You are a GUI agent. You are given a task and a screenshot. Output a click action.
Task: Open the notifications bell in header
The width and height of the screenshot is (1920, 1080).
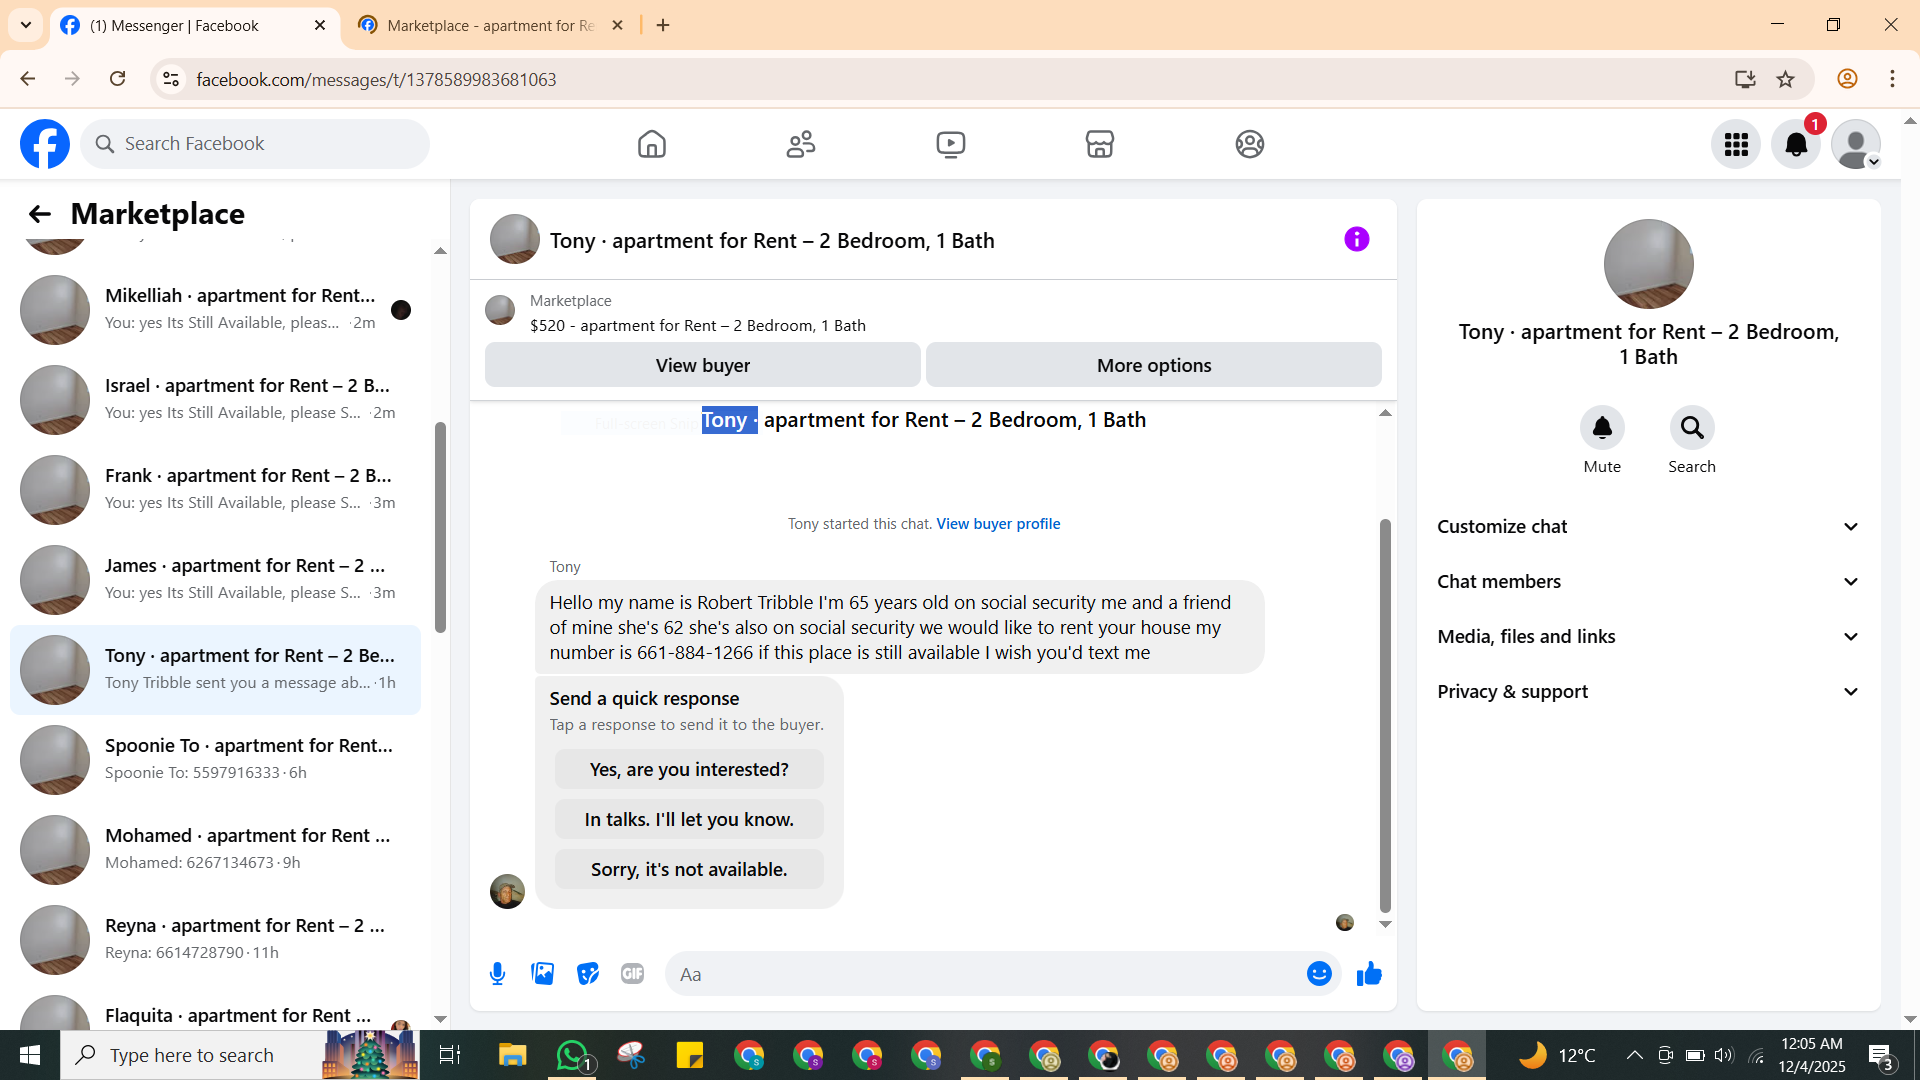(1795, 144)
